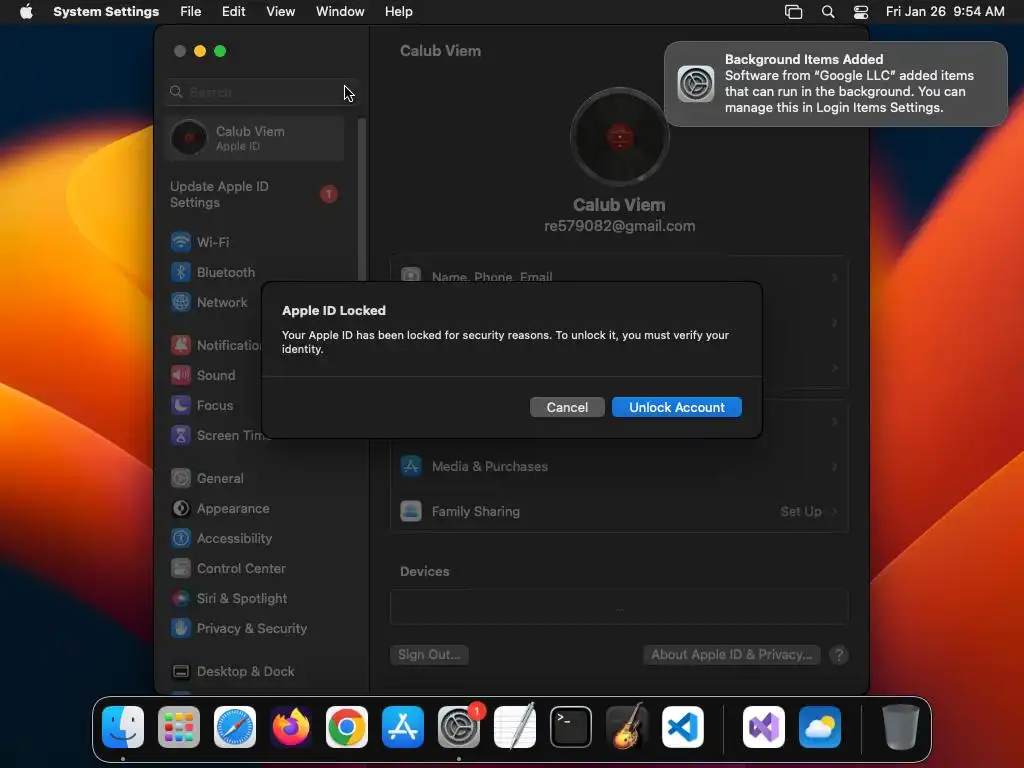This screenshot has width=1024, height=768.
Task: Launch Visual Studio Code from Dock
Action: 682,727
